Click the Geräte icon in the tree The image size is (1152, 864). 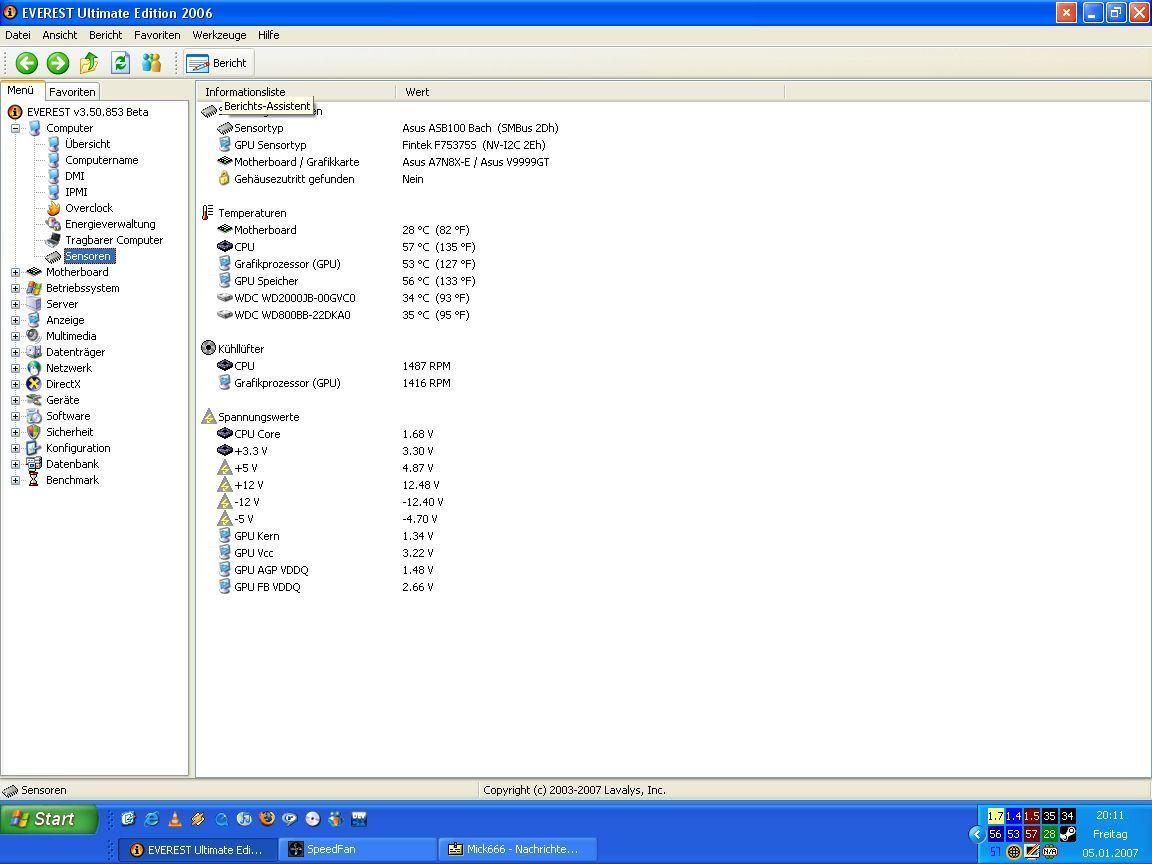[34, 400]
